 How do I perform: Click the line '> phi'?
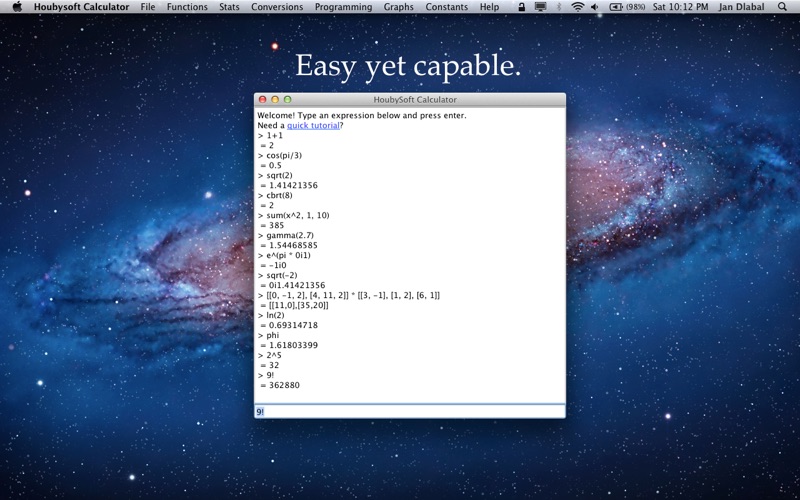pos(268,335)
